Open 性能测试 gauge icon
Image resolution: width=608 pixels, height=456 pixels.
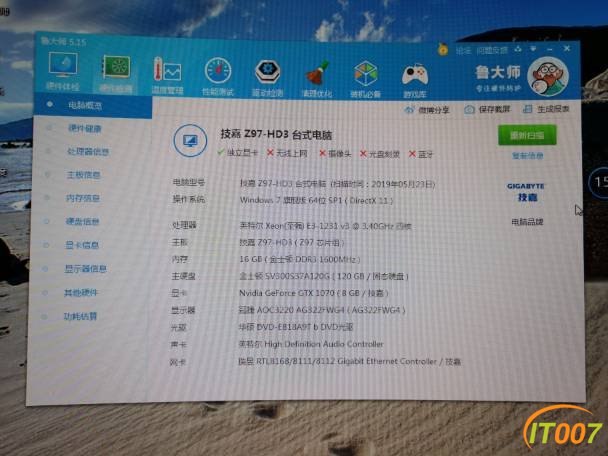pyautogui.click(x=218, y=71)
